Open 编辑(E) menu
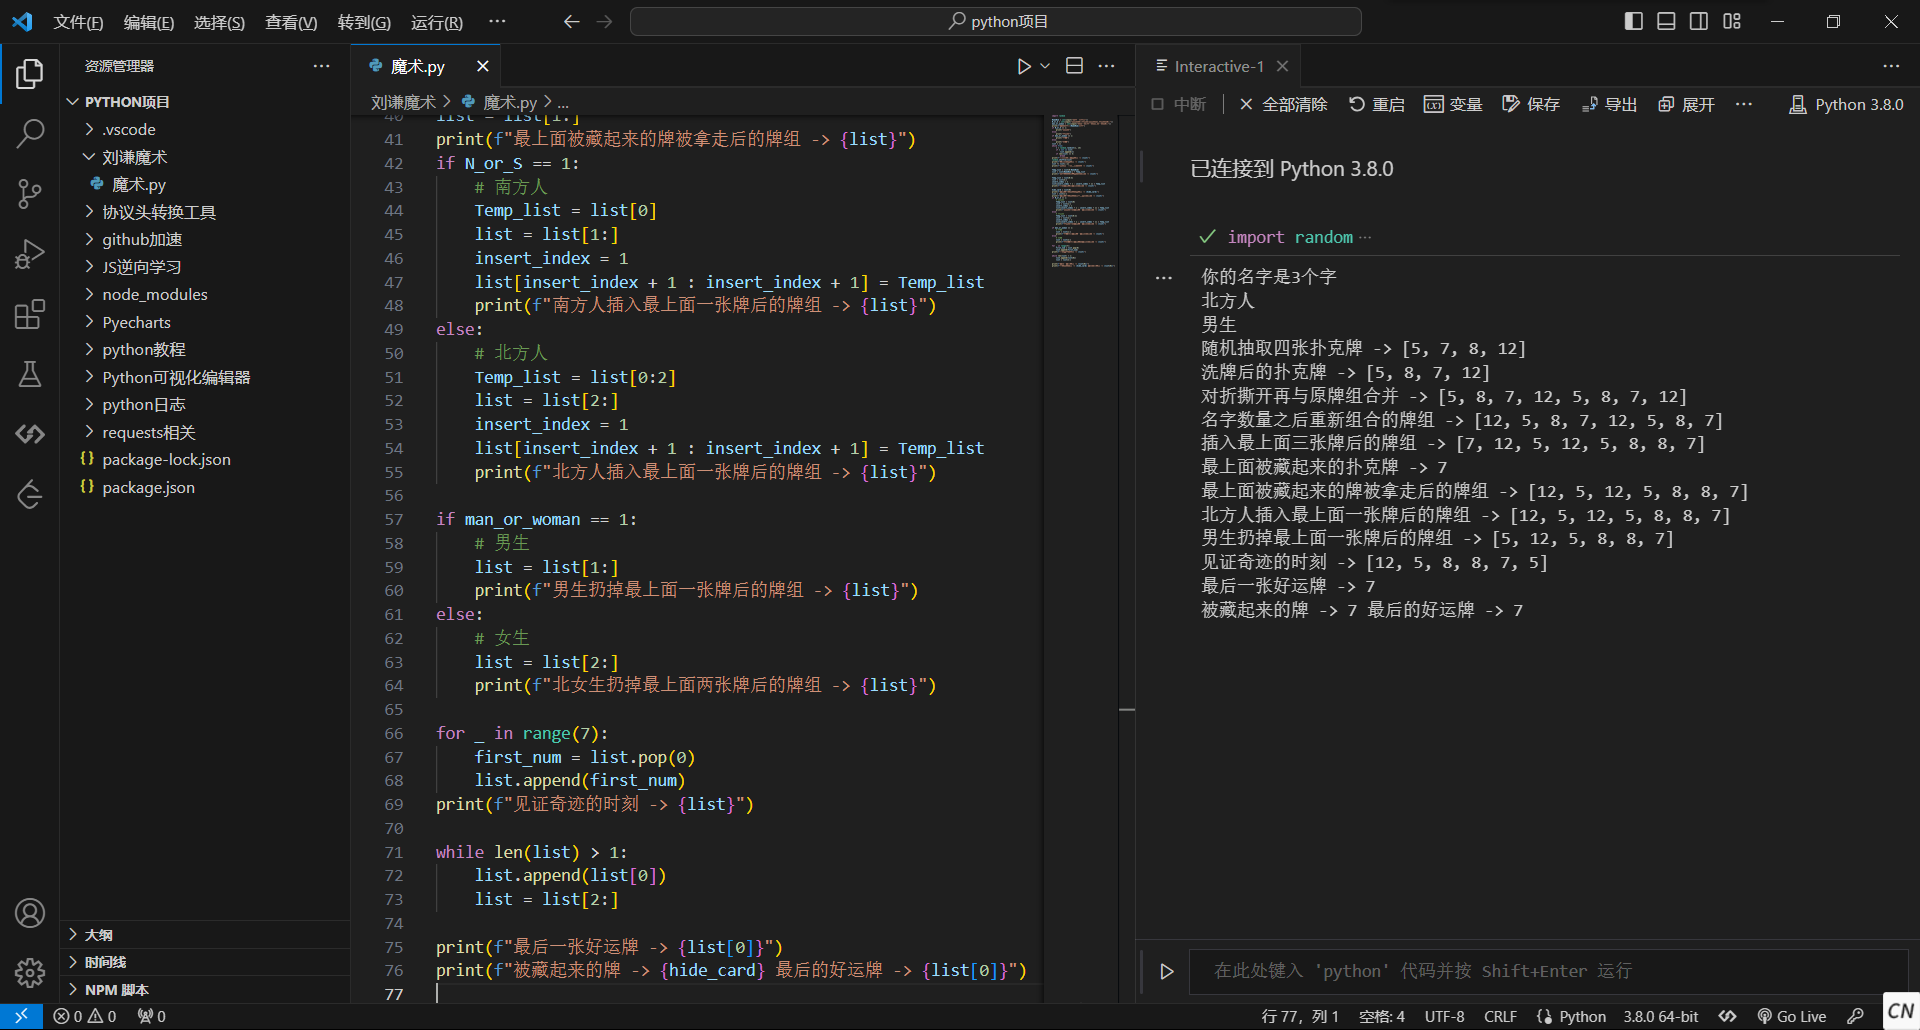This screenshot has height=1030, width=1920. [x=148, y=22]
